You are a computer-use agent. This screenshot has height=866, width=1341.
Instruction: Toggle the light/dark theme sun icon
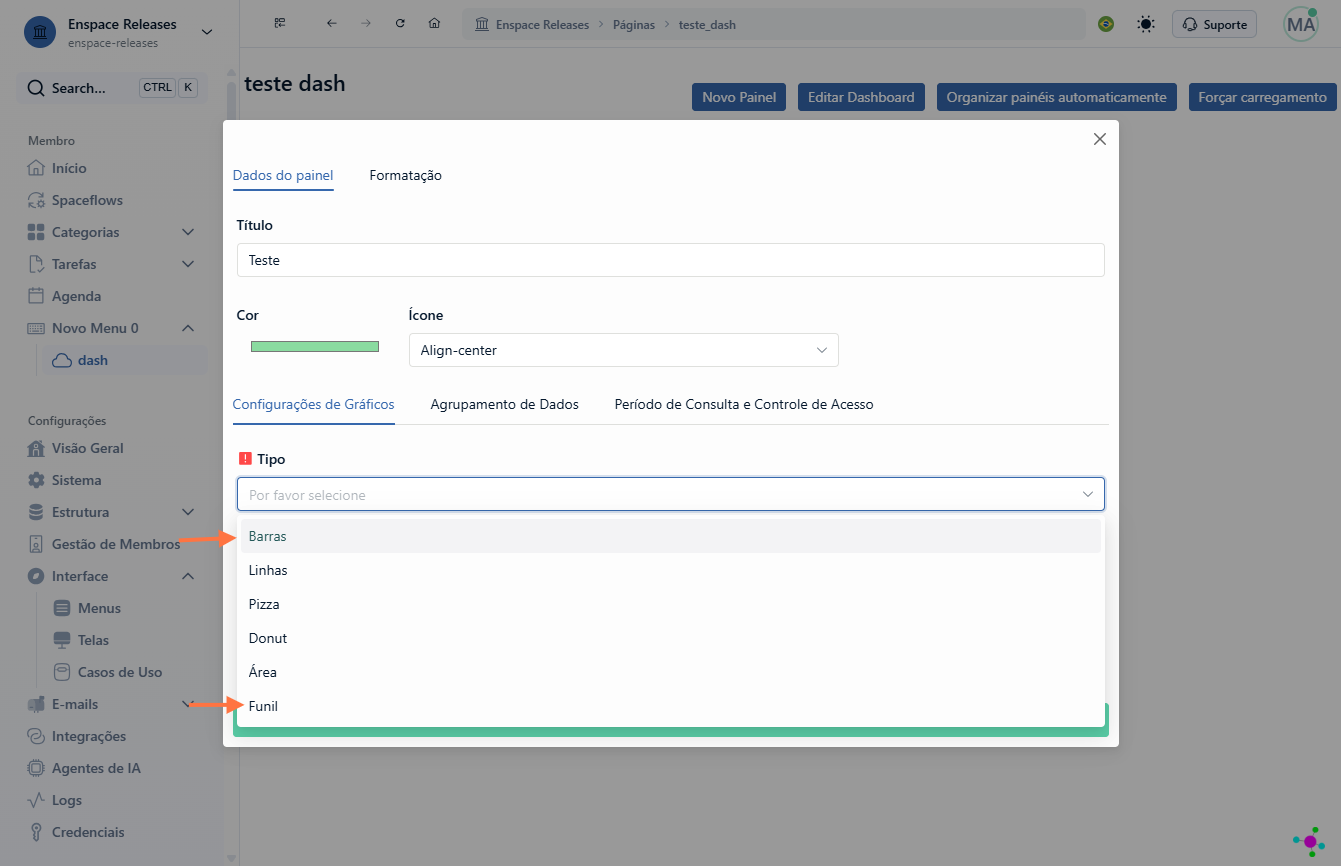coord(1146,24)
